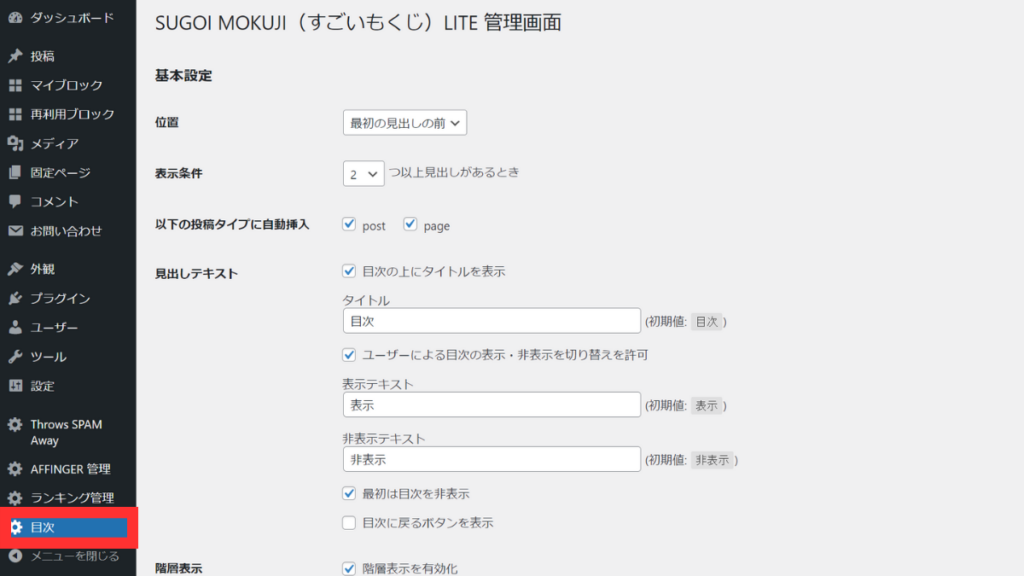Viewport: 1024px width, 576px height.
Task: Uncheck 最初は目次を非表示
Action: point(349,493)
